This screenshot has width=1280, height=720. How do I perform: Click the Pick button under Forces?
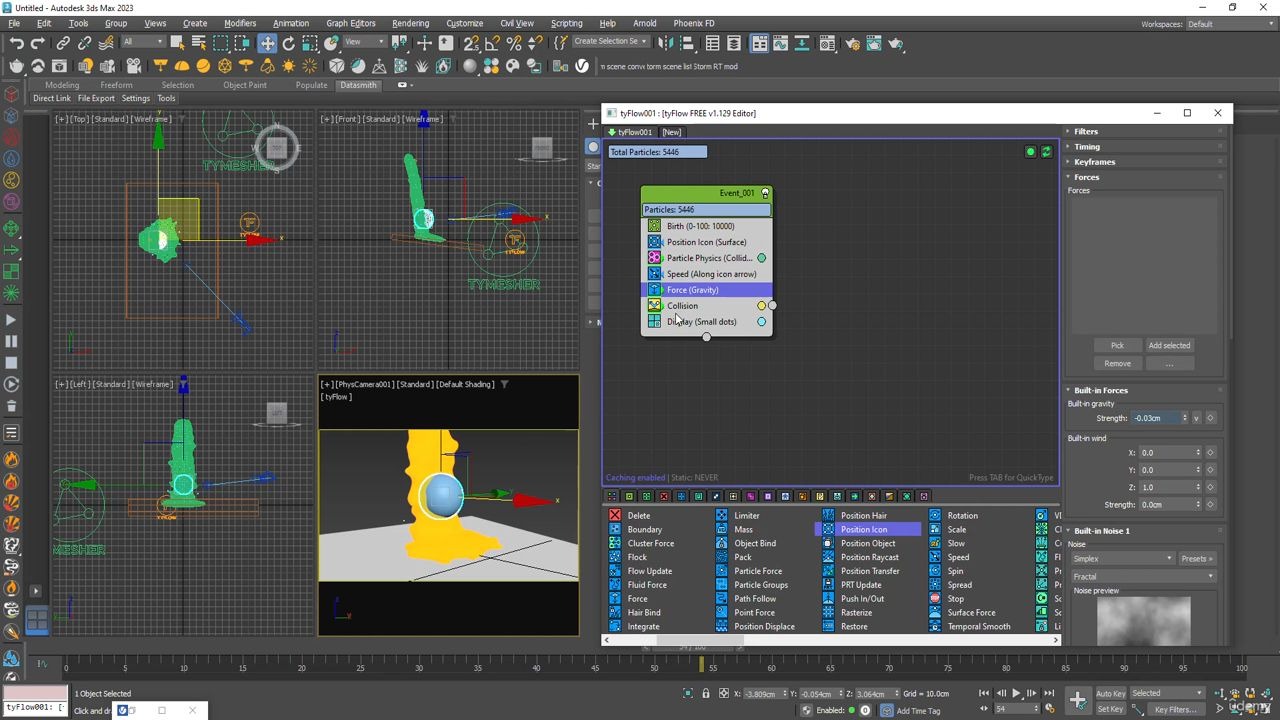1117,346
